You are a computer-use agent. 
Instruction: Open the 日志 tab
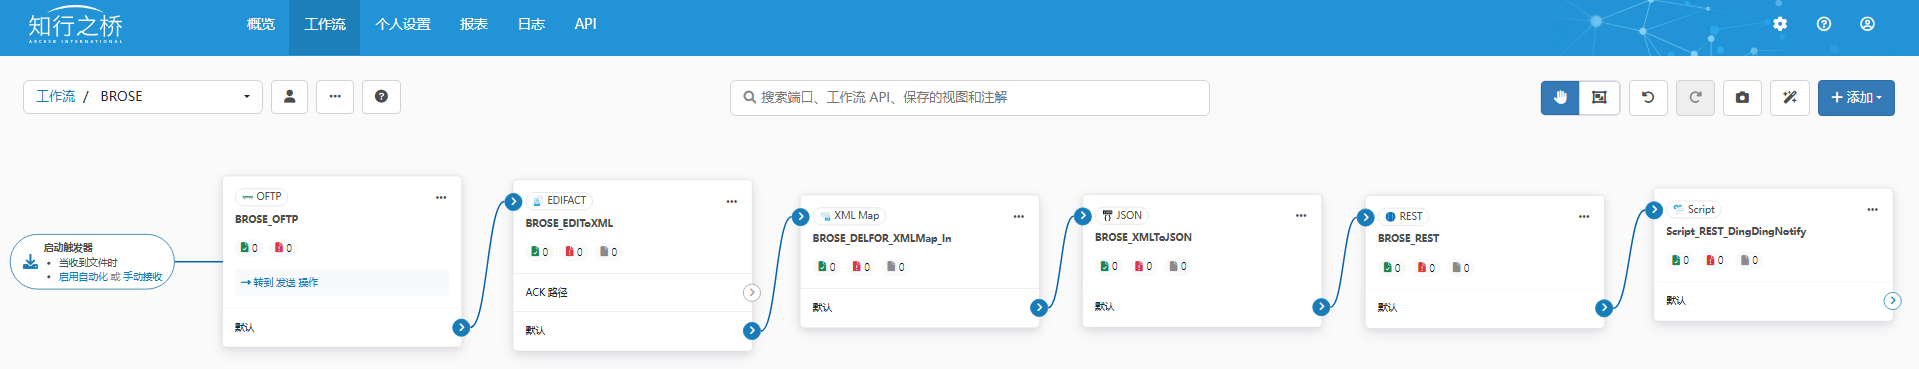531,24
